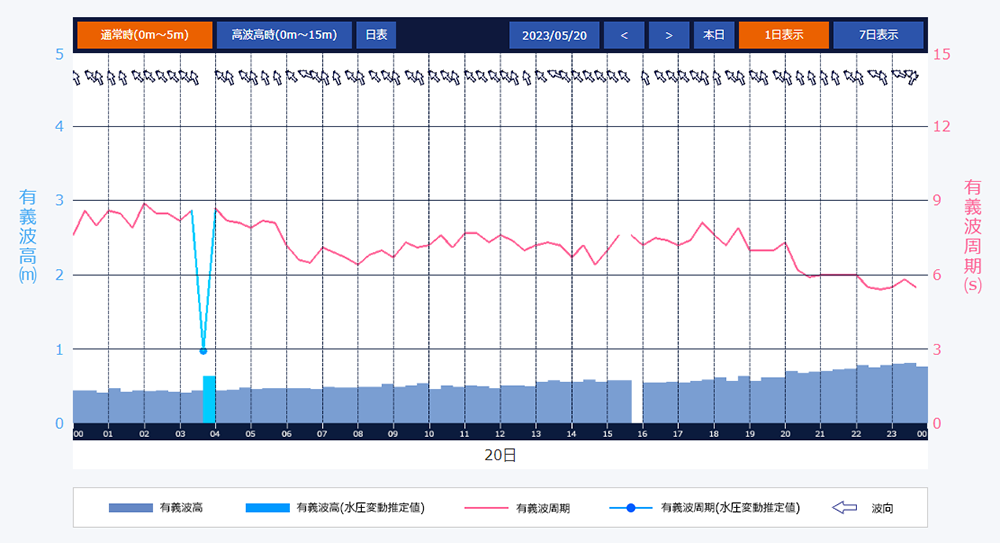The width and height of the screenshot is (1000, 543).
Task: Click the grey-blue 有義波高 legend color swatch
Action: [x=129, y=508]
